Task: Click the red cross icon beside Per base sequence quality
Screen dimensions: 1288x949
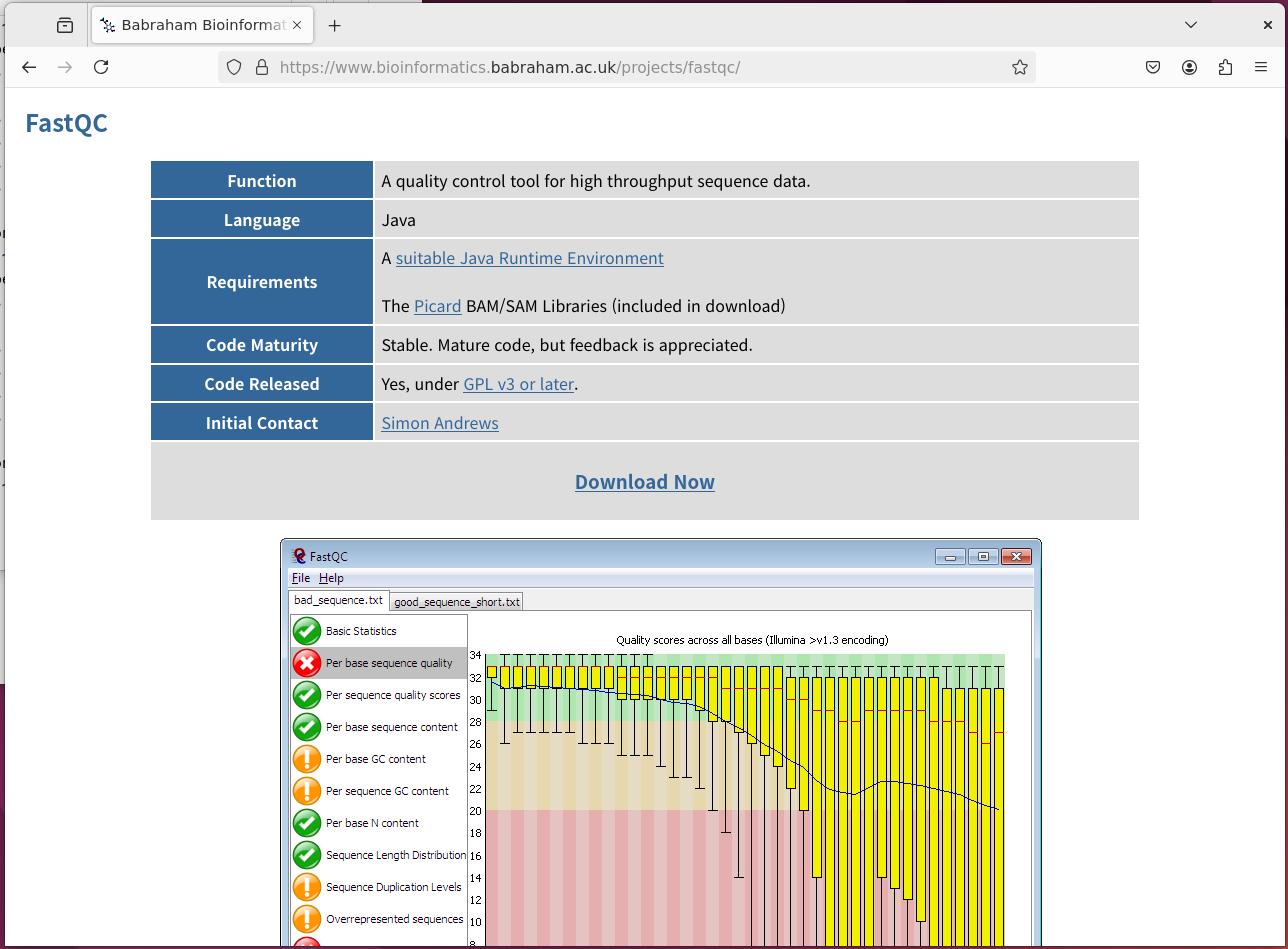Action: pyautogui.click(x=307, y=663)
